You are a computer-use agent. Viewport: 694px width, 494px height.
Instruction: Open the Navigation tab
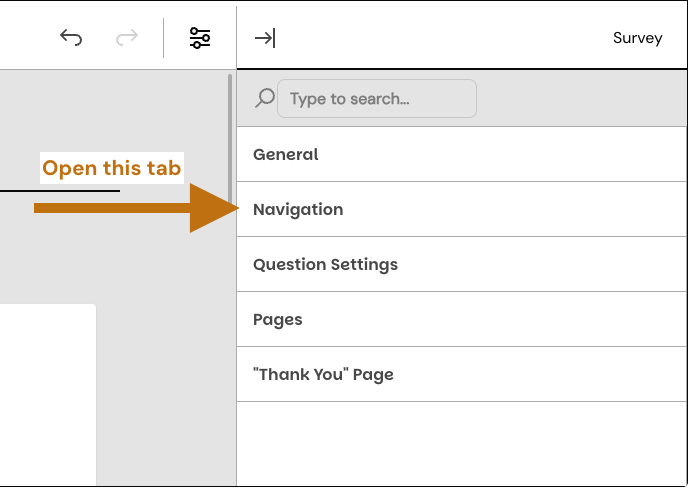[298, 209]
